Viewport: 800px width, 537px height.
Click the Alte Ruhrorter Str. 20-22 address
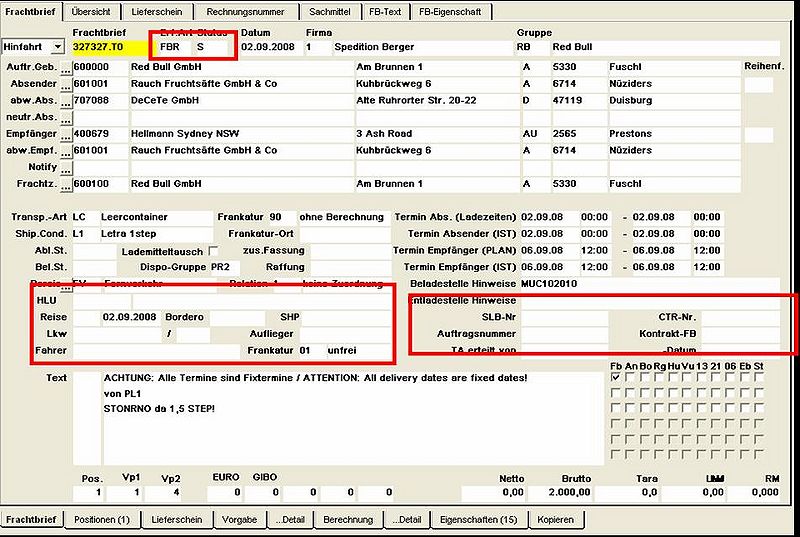click(x=416, y=100)
